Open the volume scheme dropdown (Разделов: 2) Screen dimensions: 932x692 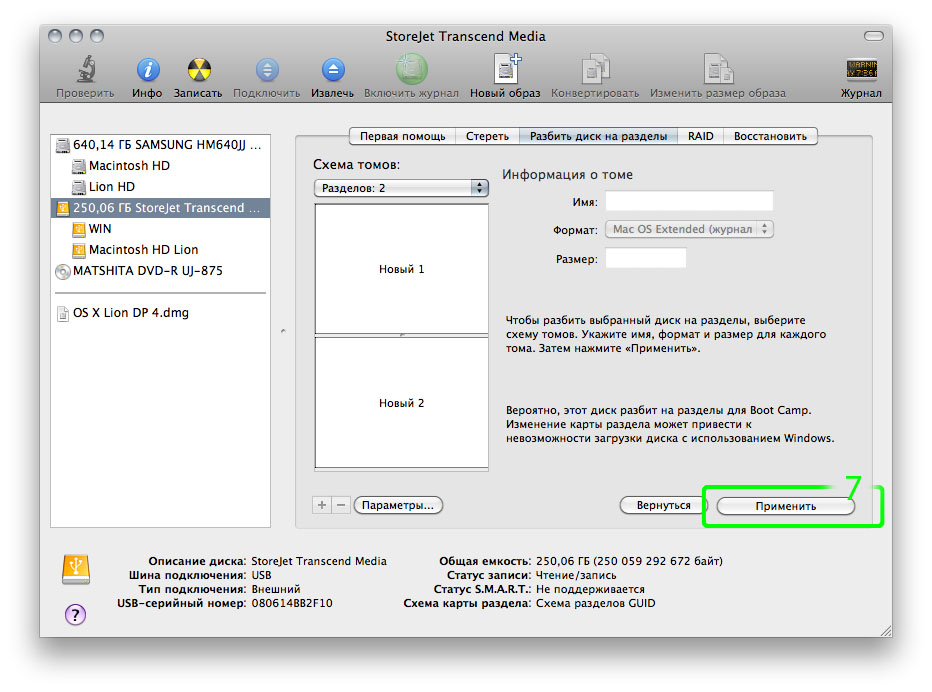point(400,188)
